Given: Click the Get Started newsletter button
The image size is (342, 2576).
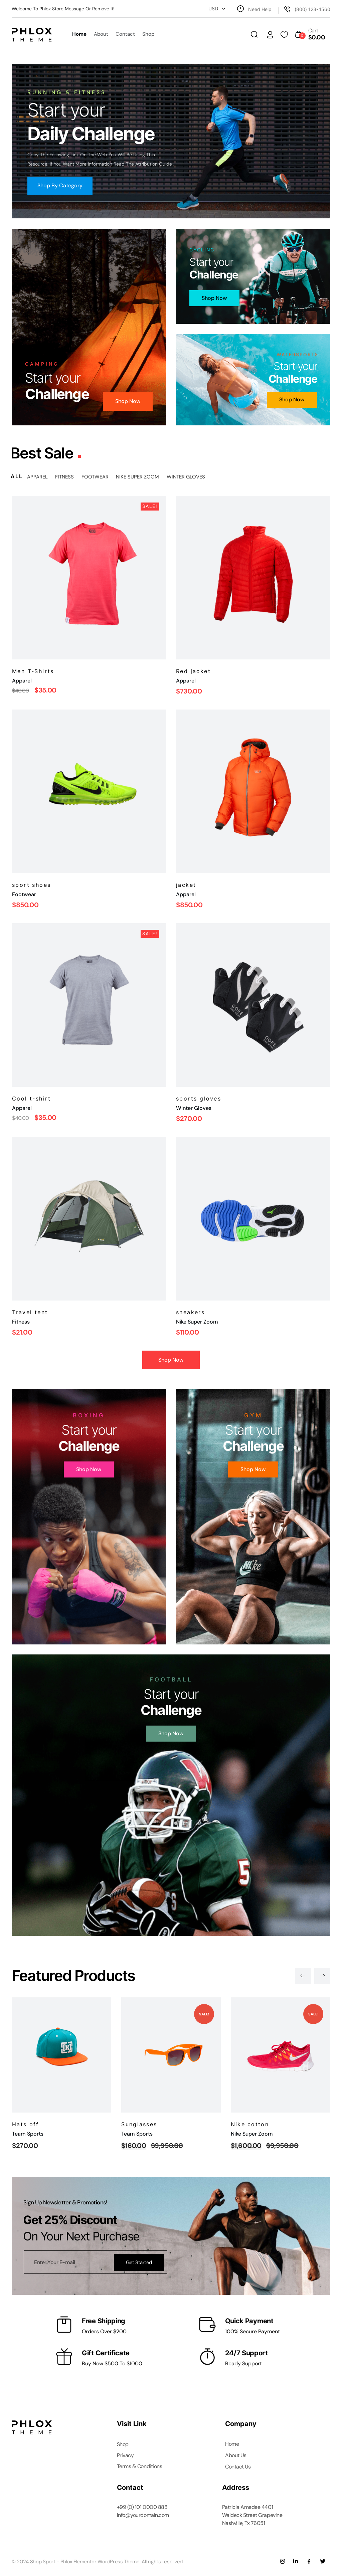Looking at the screenshot, I should tap(139, 2262).
